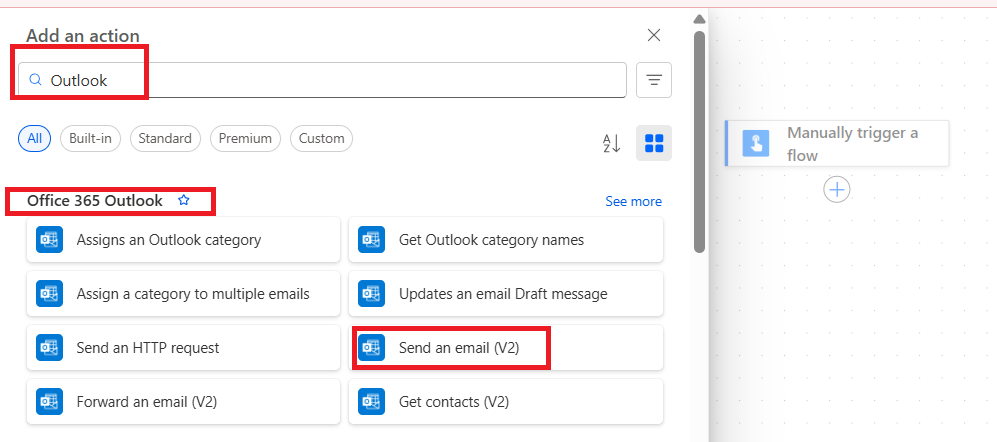Filter by Standard connectors
997x442 pixels.
coord(165,139)
